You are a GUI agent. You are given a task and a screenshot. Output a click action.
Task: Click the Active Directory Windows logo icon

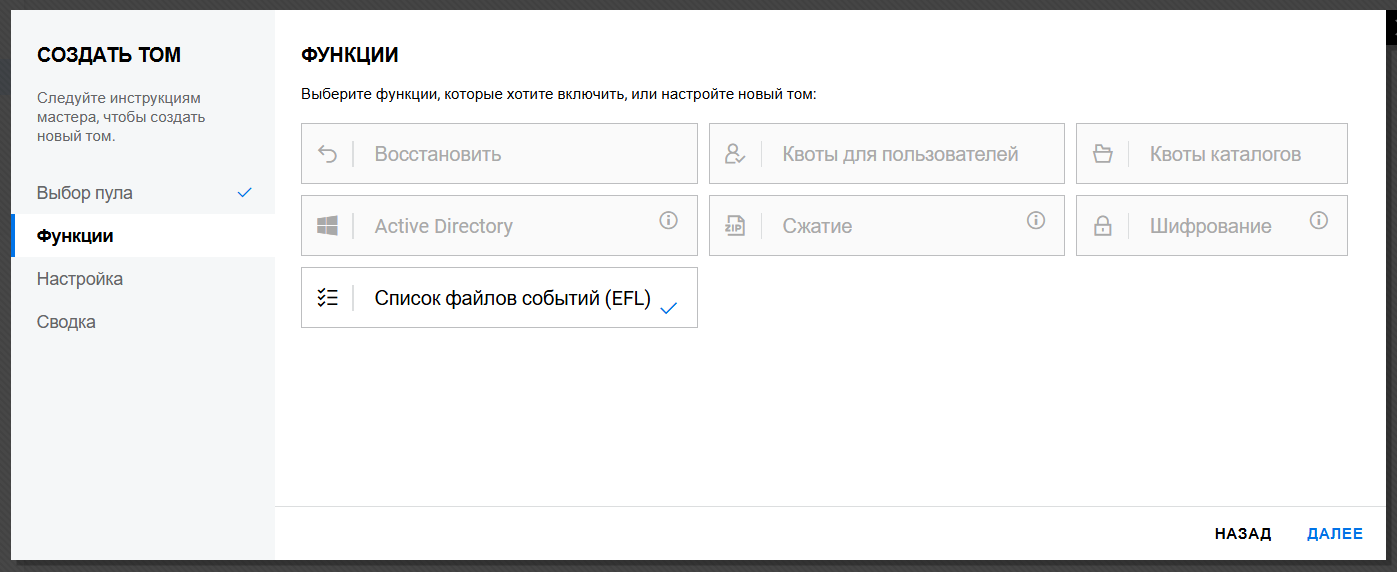(x=327, y=226)
